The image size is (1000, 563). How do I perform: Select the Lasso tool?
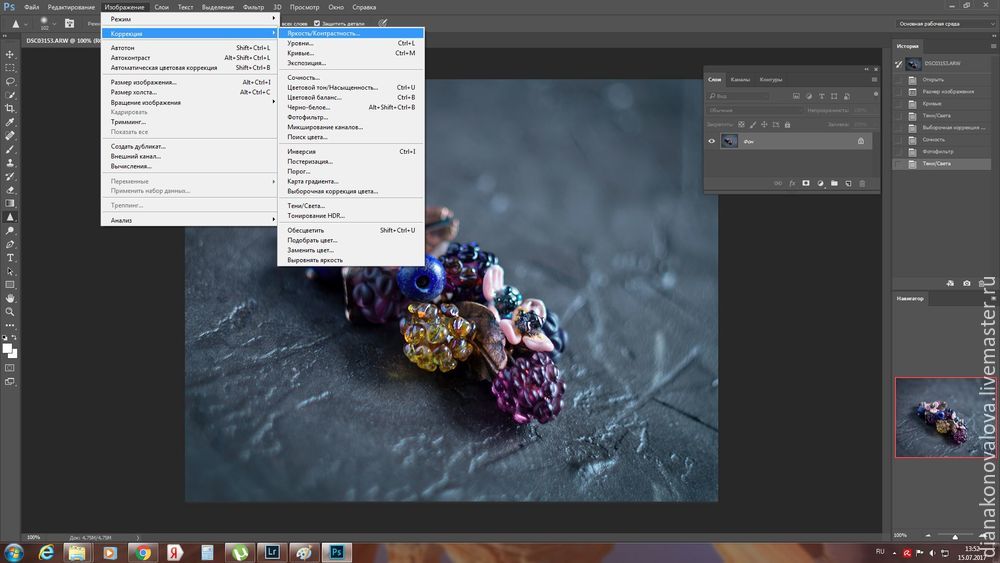click(11, 82)
